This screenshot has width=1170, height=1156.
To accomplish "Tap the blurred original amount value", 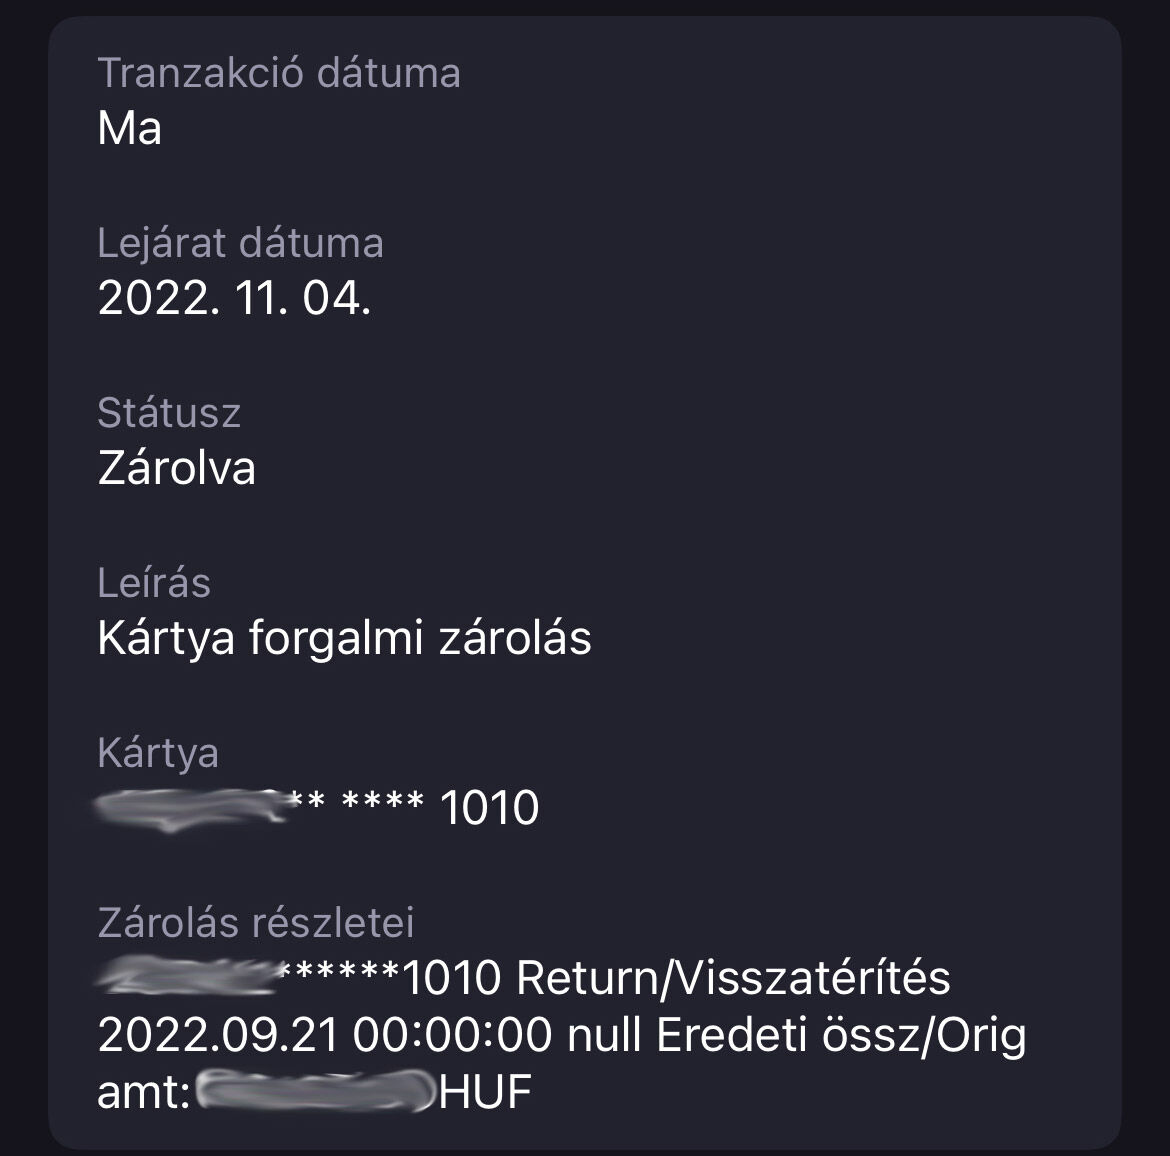I will click(314, 1091).
